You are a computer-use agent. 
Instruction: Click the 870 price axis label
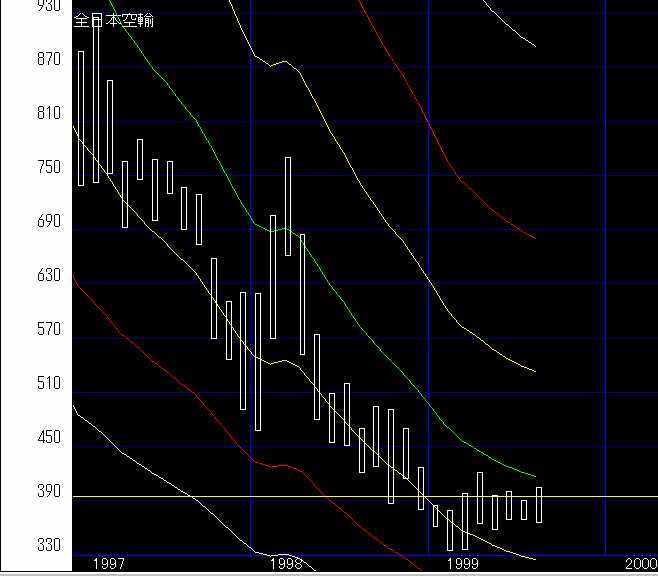[47, 60]
